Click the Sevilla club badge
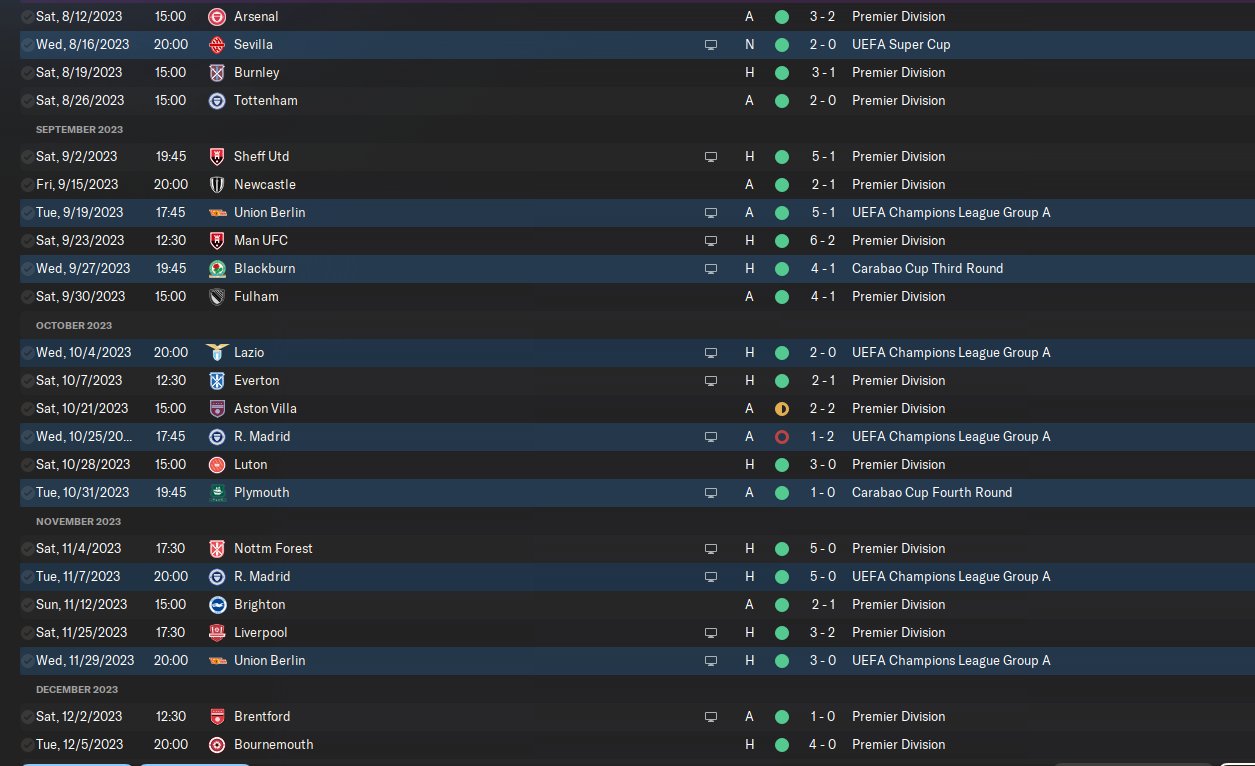Image resolution: width=1255 pixels, height=766 pixels. coord(217,45)
